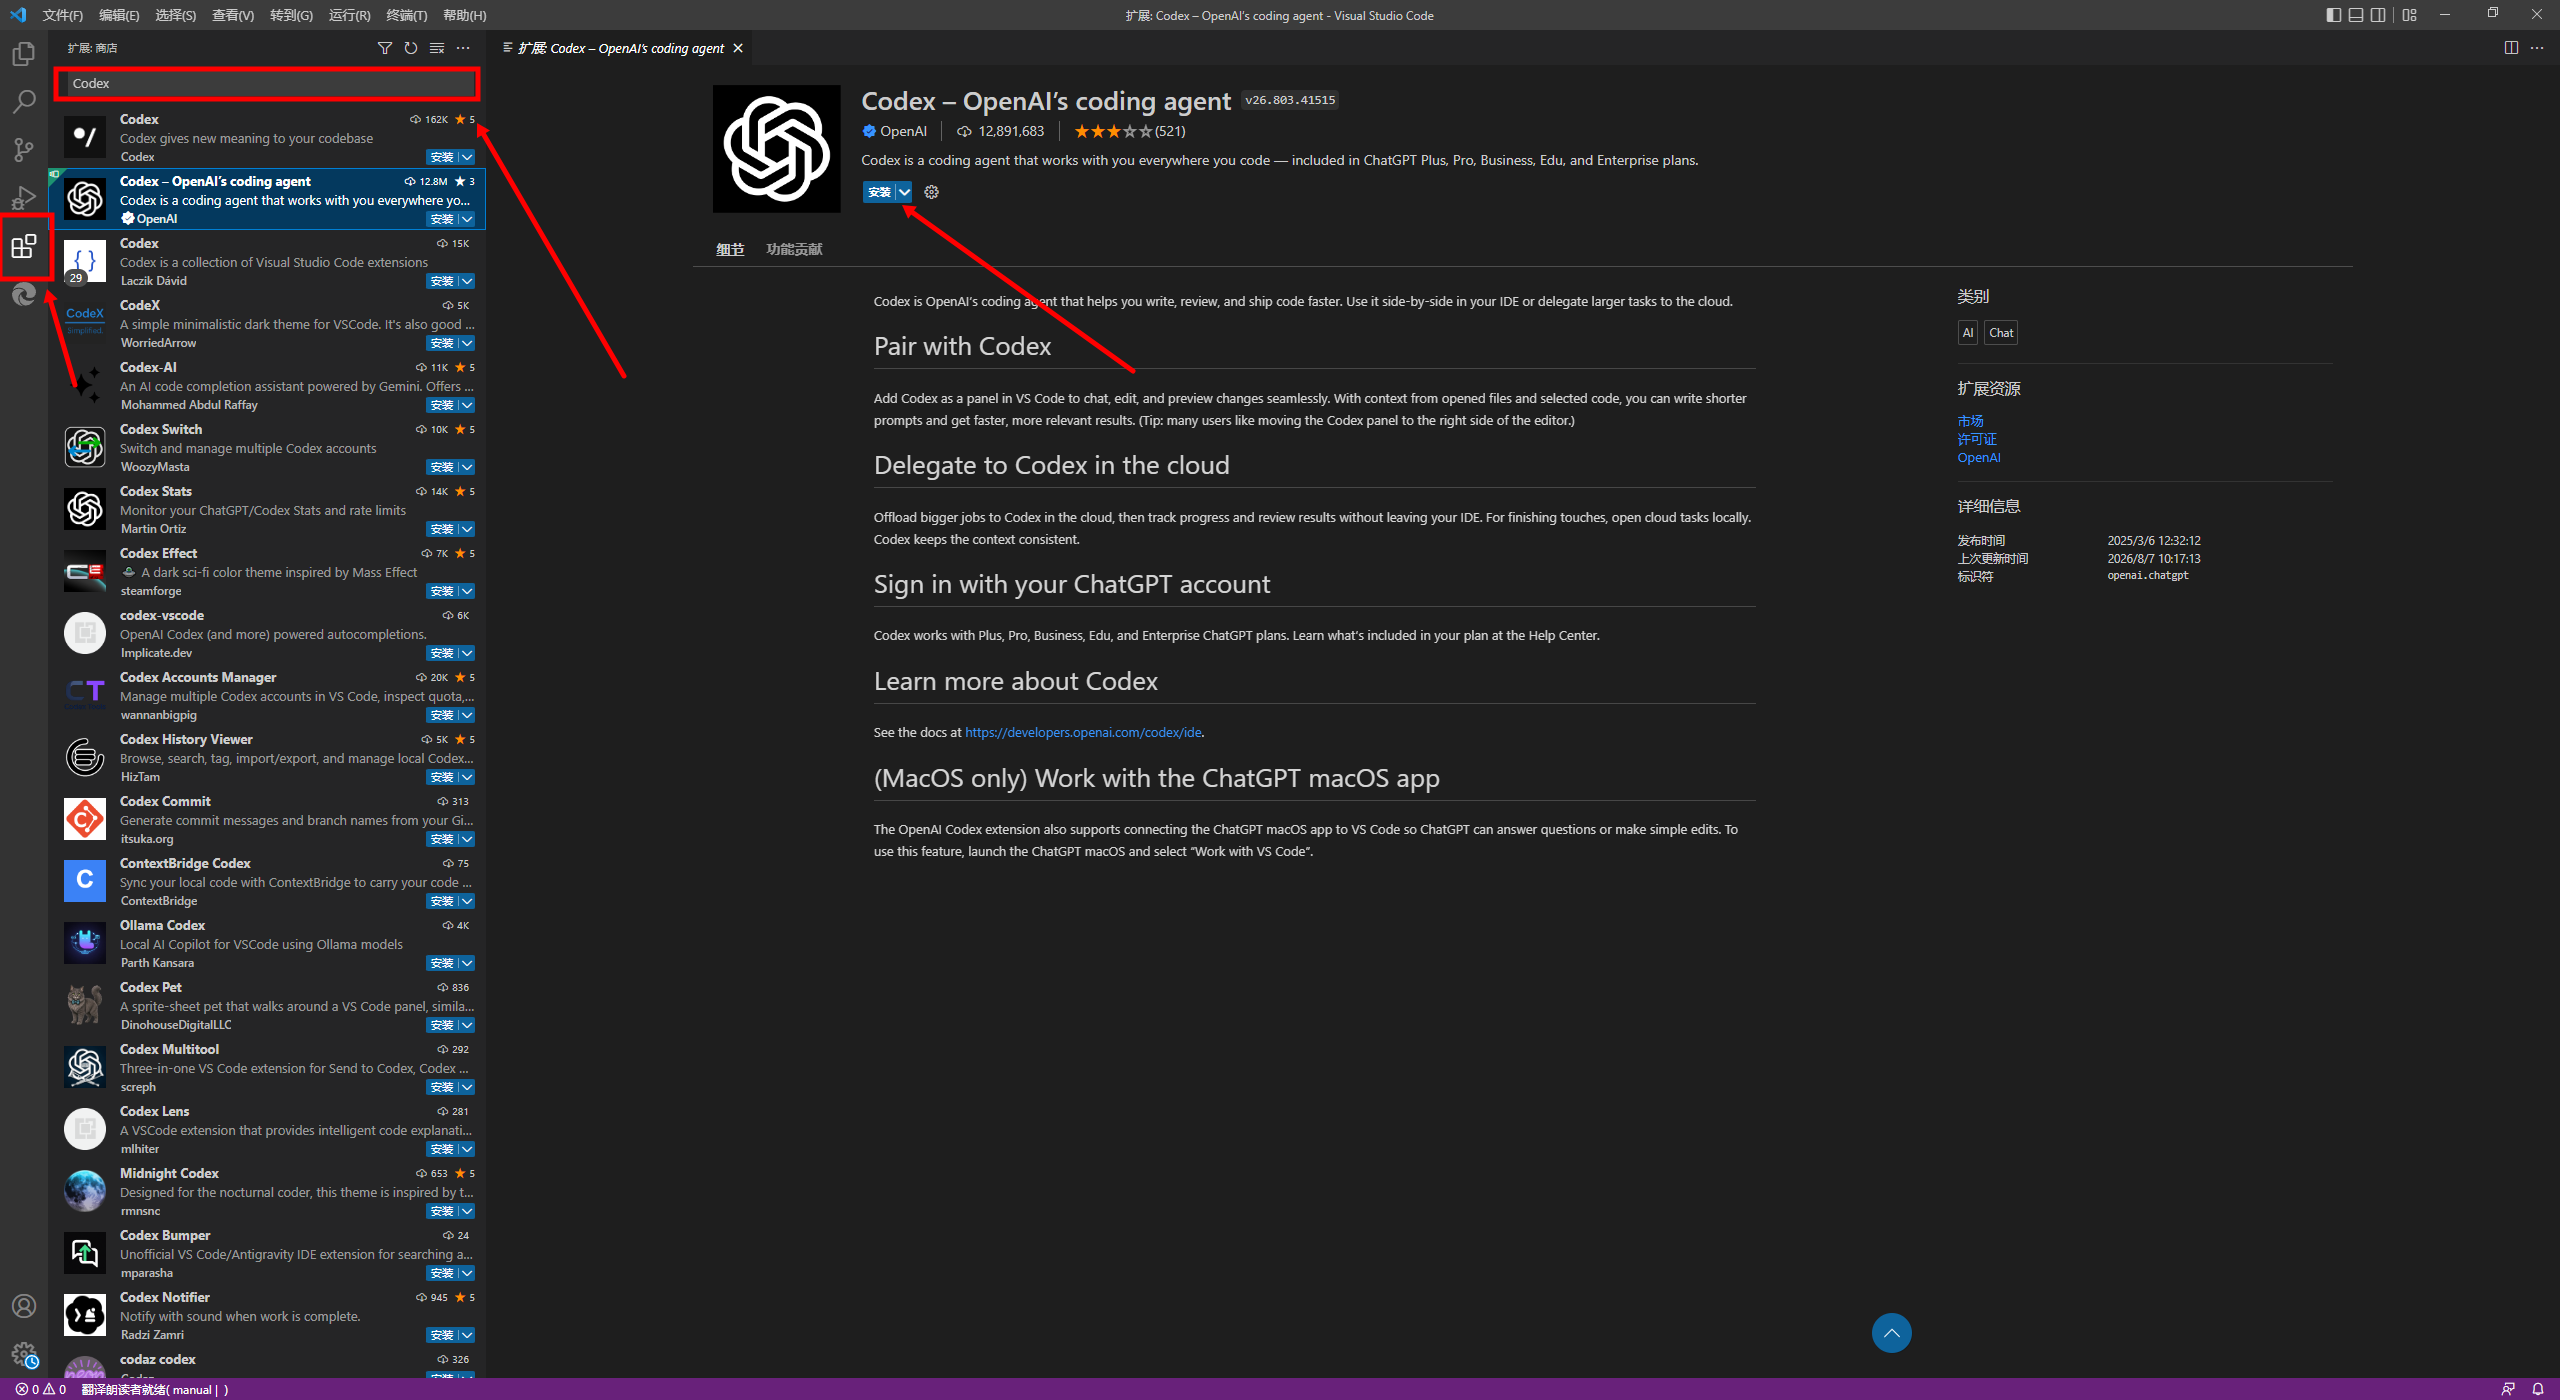Select the Codex – OpenAI's coding agent editor tab
2560x1400 pixels.
pos(621,48)
